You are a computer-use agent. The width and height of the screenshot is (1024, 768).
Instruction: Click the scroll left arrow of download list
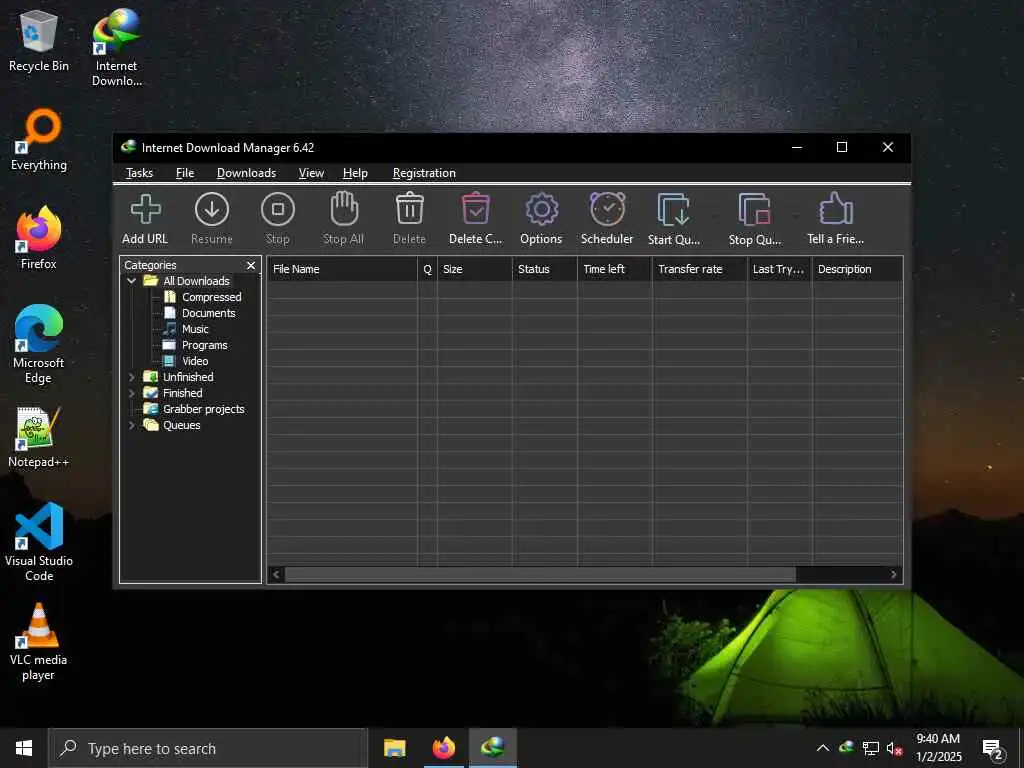[276, 575]
